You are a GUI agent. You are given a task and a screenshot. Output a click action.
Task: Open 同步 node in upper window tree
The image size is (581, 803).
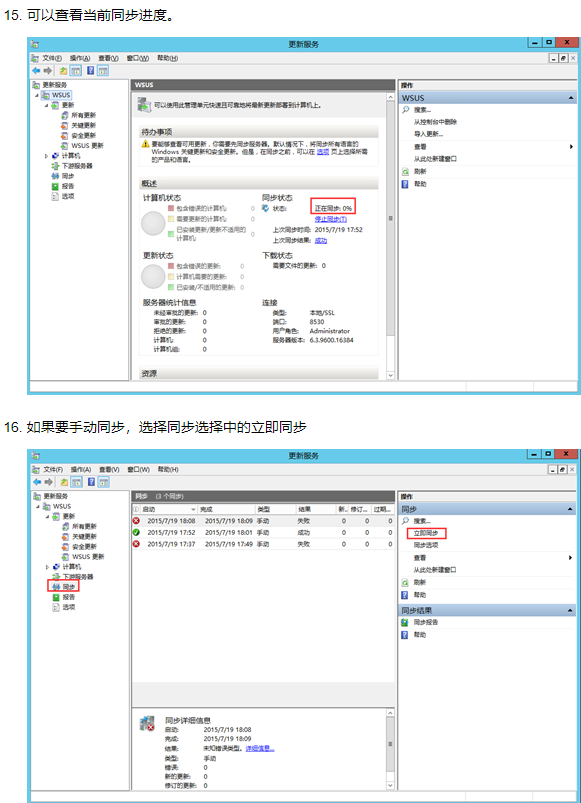pos(63,176)
